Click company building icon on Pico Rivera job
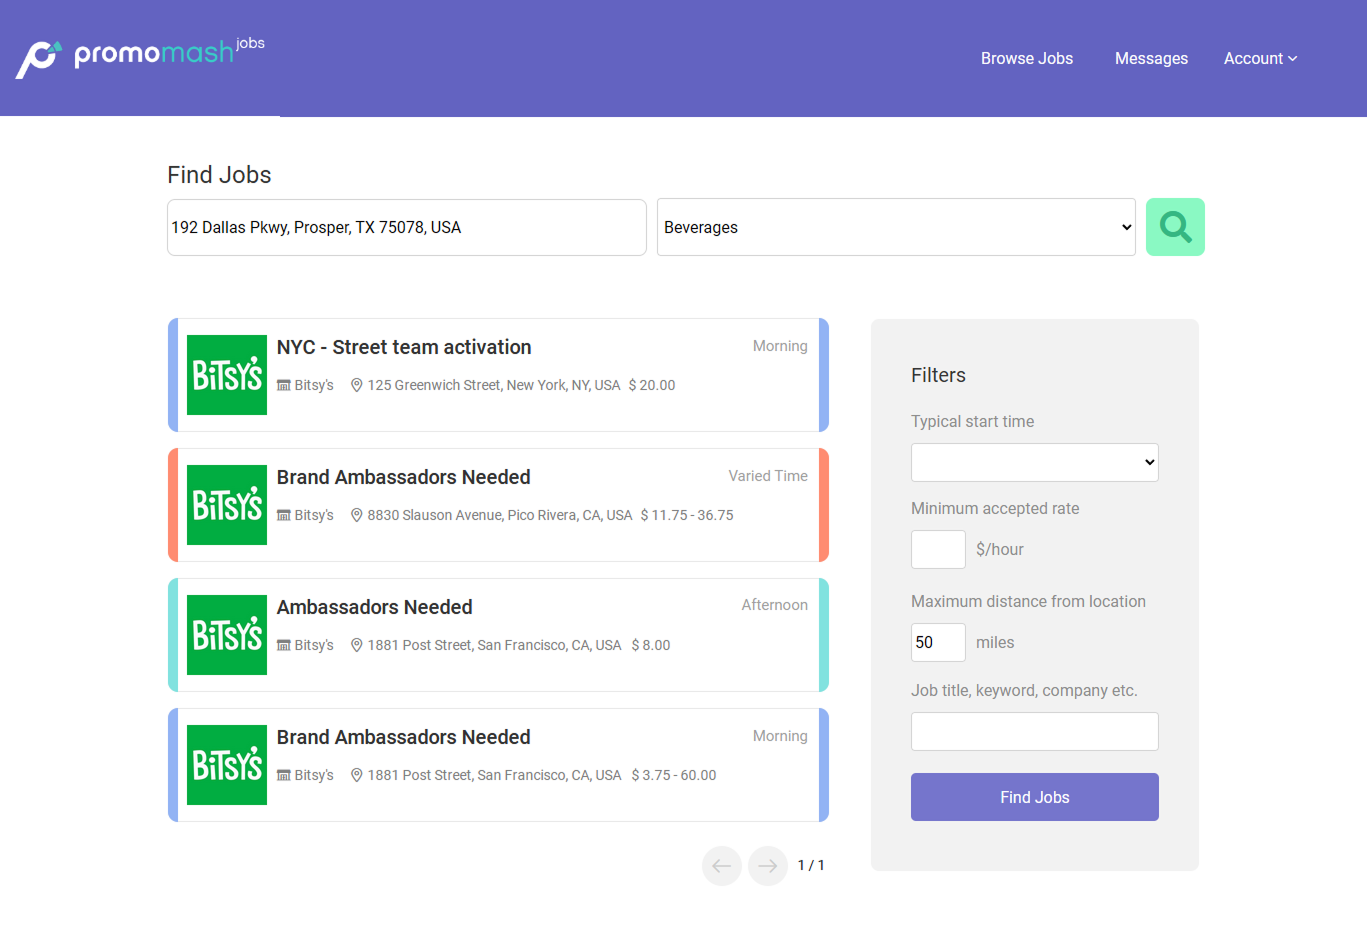This screenshot has height=929, width=1367. [x=284, y=515]
